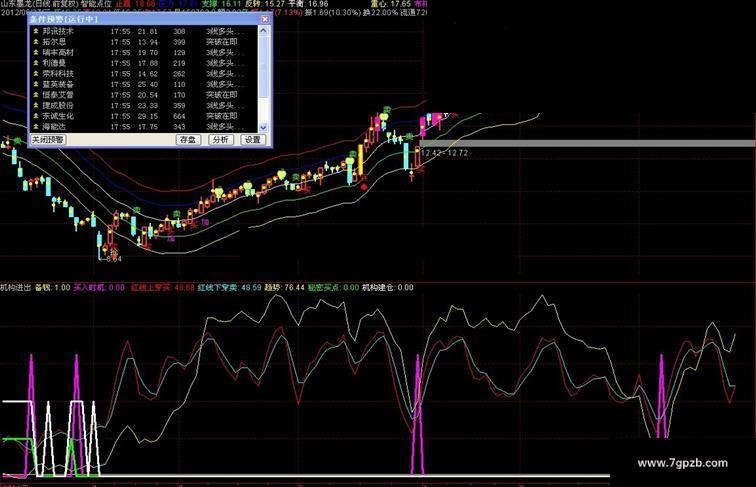Click the 反转: 15.27 reversal value
This screenshot has height=487, width=756.
[265, 3]
